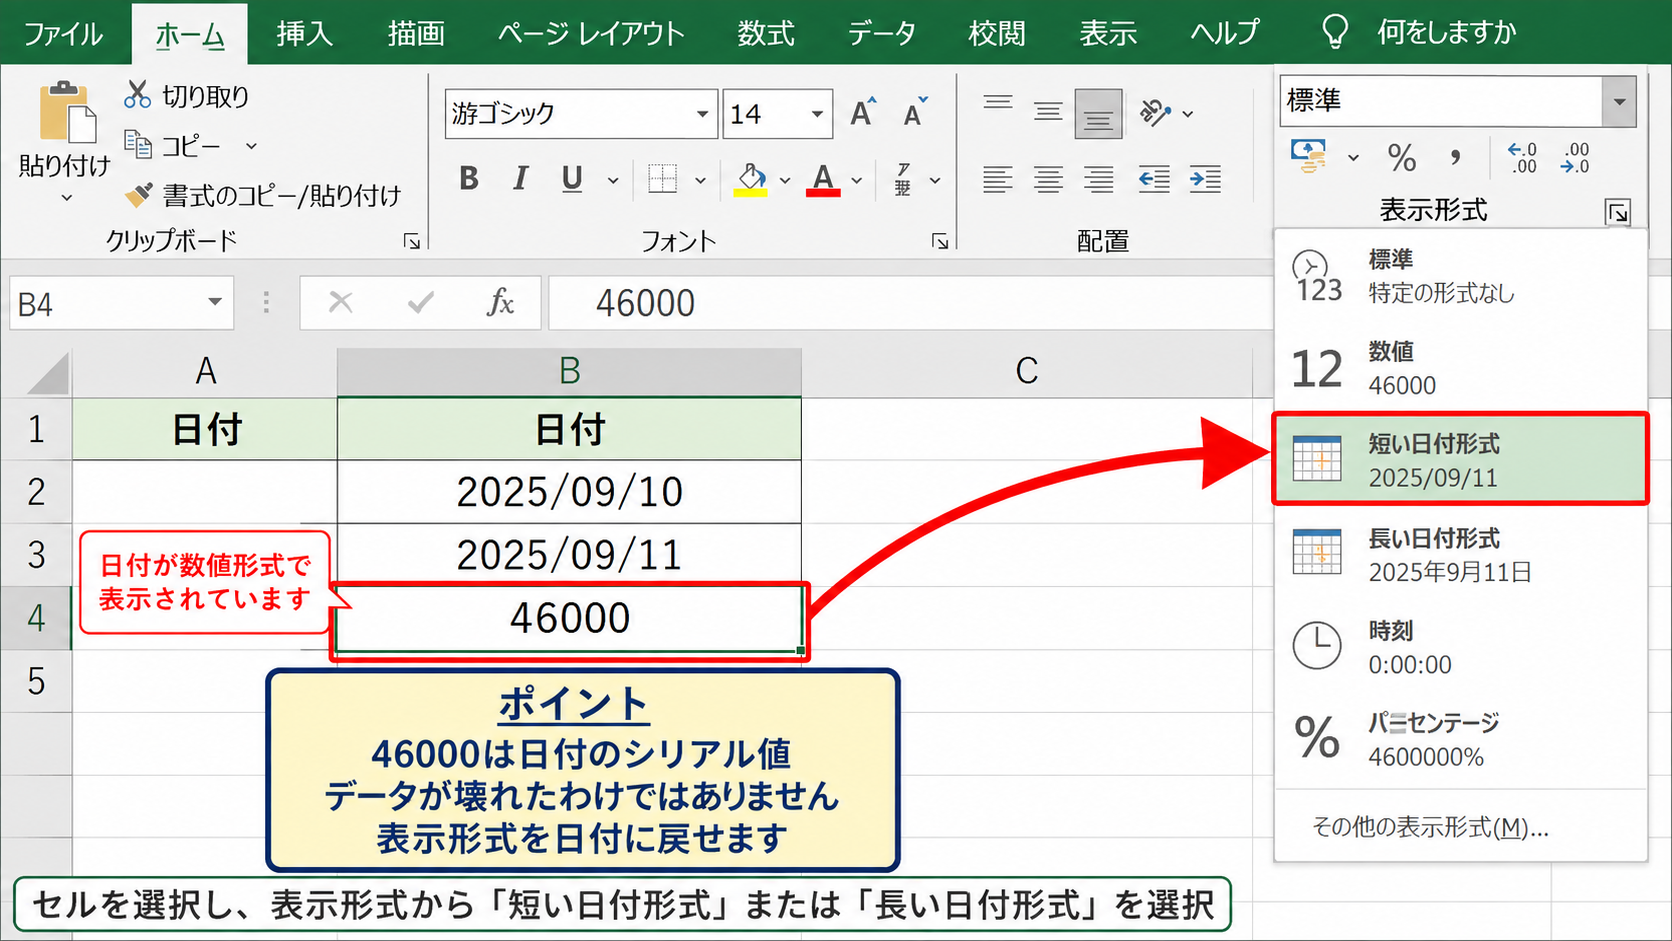1672x941 pixels.
Task: Click the accounting number format icon
Action: click(x=1309, y=156)
